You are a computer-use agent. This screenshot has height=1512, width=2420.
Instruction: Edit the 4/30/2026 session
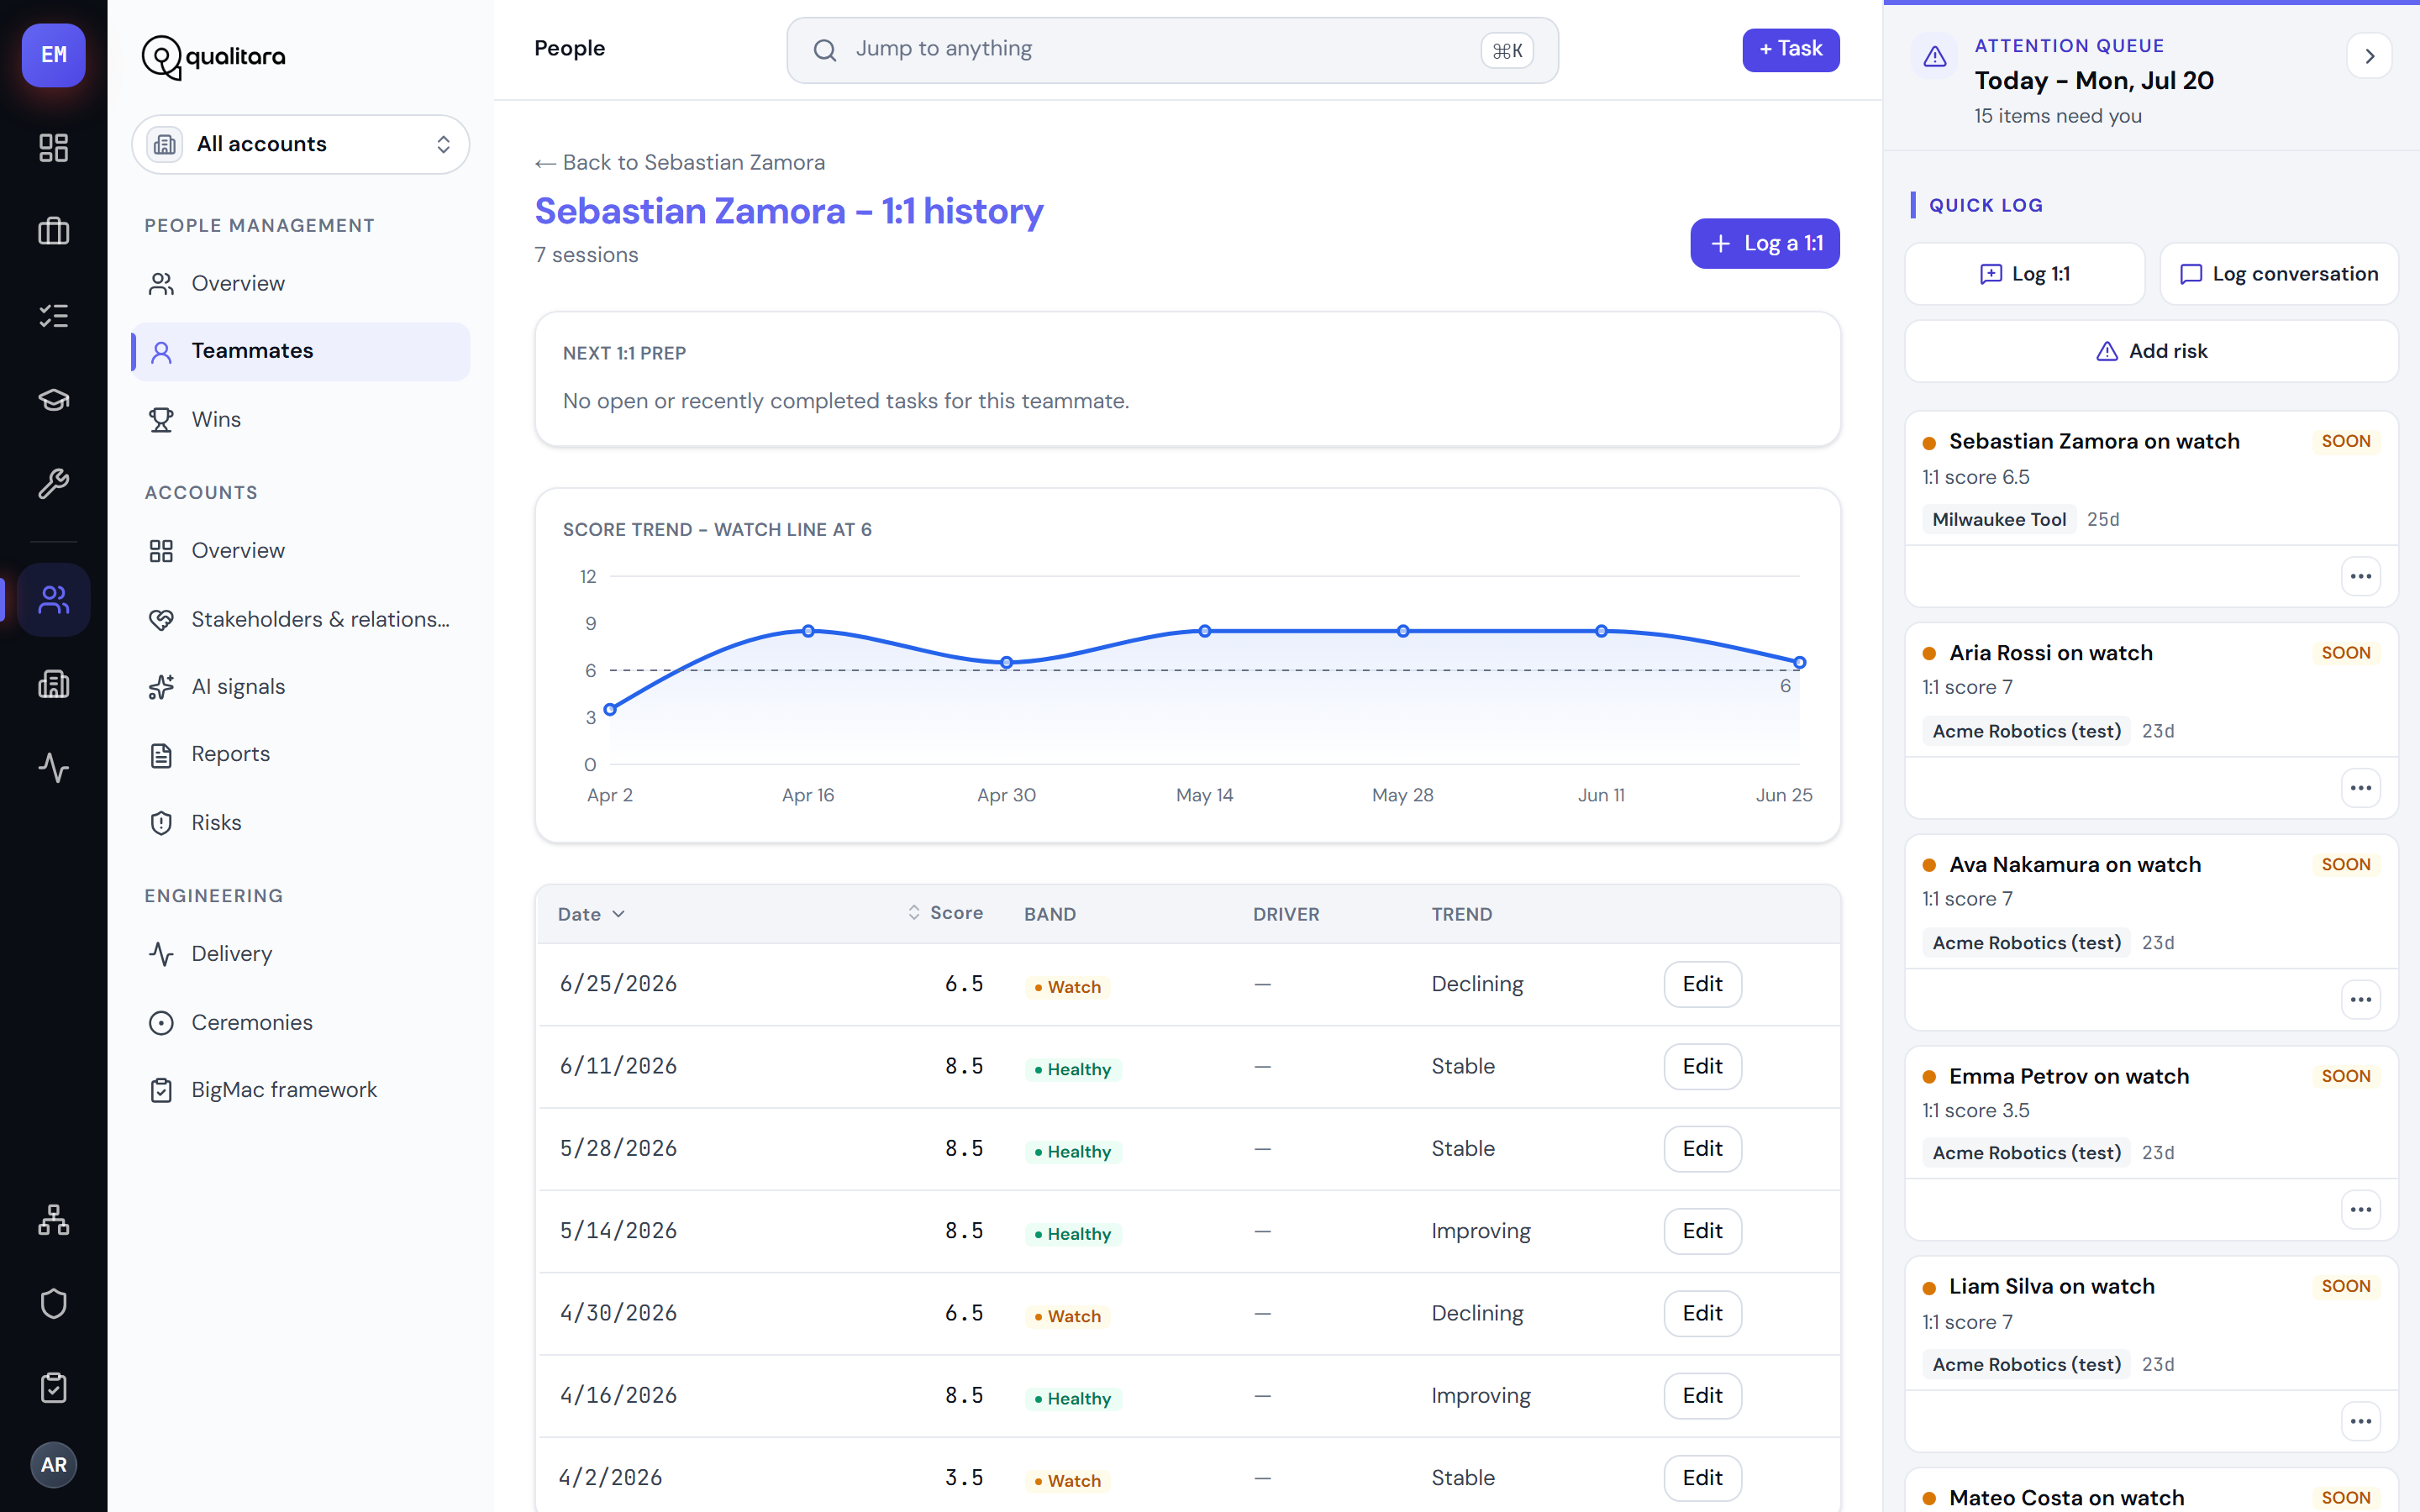click(1702, 1313)
